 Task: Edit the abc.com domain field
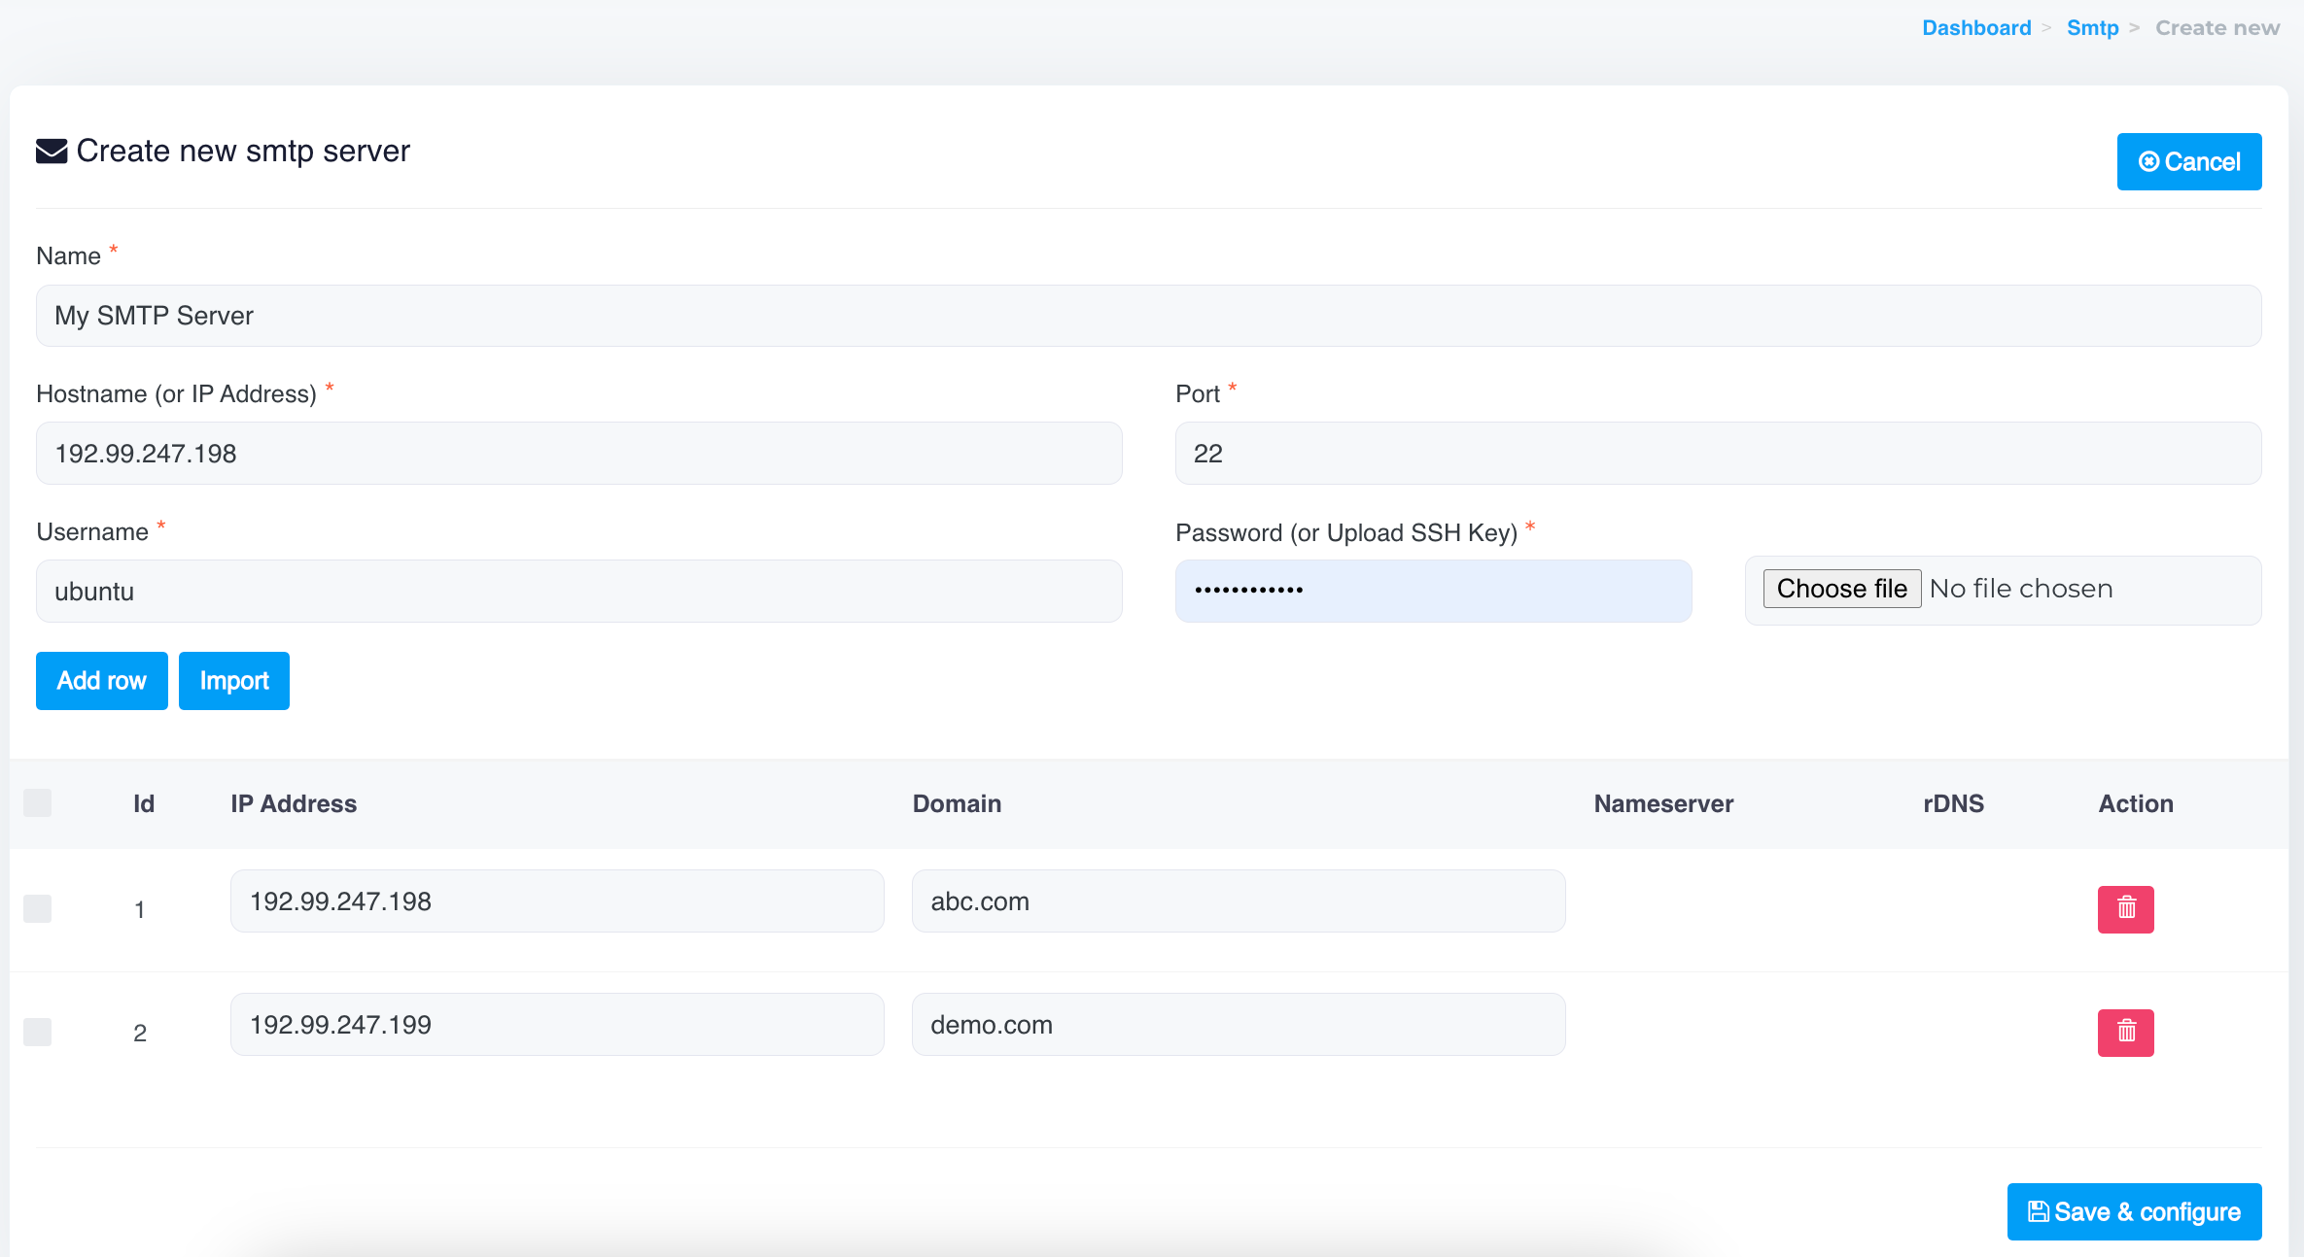click(1237, 901)
